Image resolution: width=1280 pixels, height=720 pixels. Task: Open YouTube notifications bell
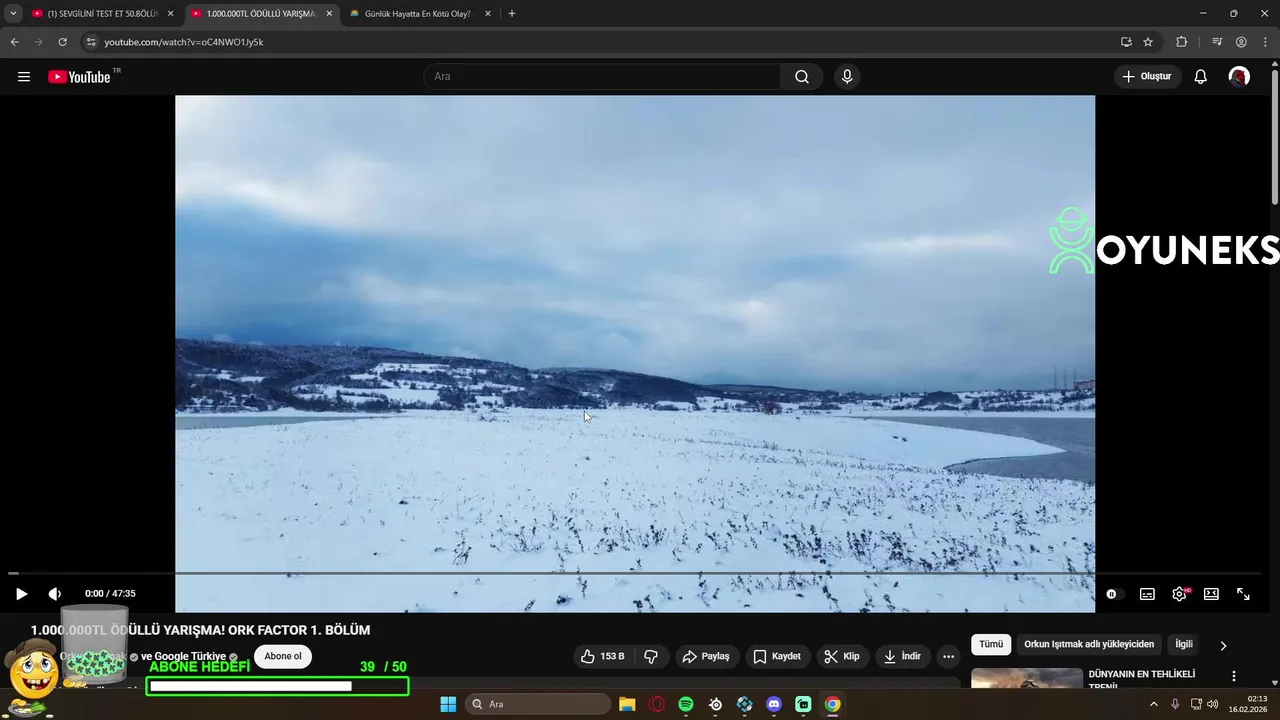click(x=1201, y=77)
